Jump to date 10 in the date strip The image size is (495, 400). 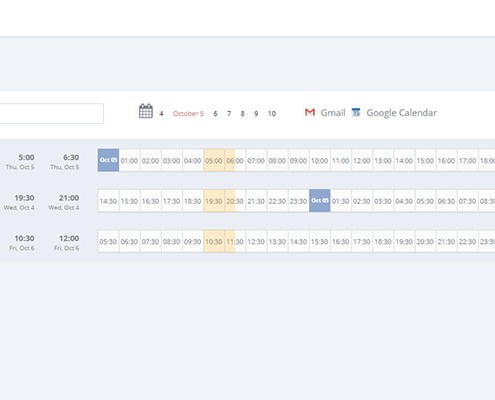pos(272,114)
